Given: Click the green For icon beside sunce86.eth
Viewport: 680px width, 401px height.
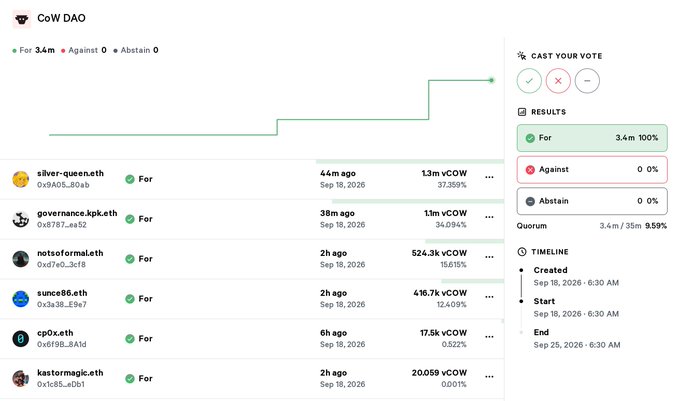Looking at the screenshot, I should [130, 299].
